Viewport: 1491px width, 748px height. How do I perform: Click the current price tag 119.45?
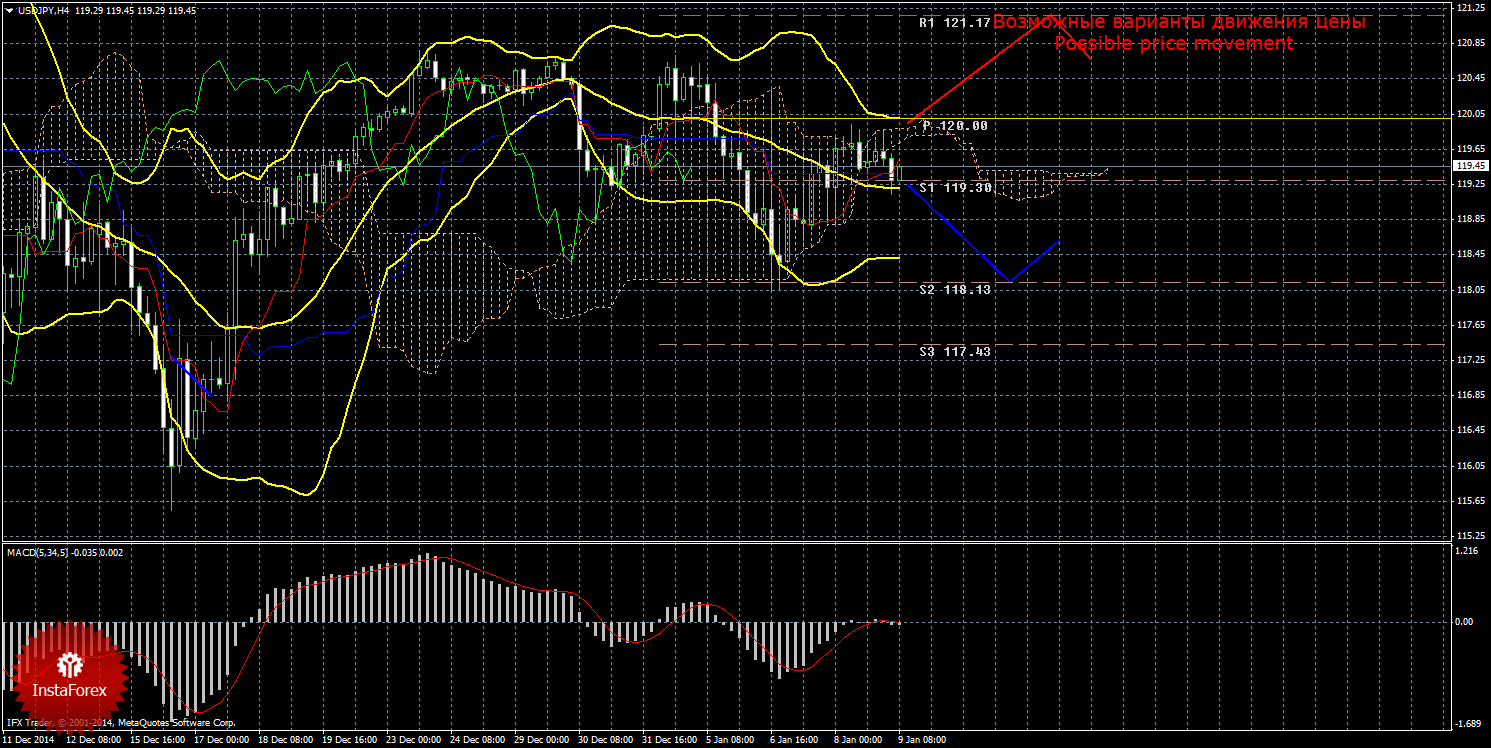coord(1472,166)
